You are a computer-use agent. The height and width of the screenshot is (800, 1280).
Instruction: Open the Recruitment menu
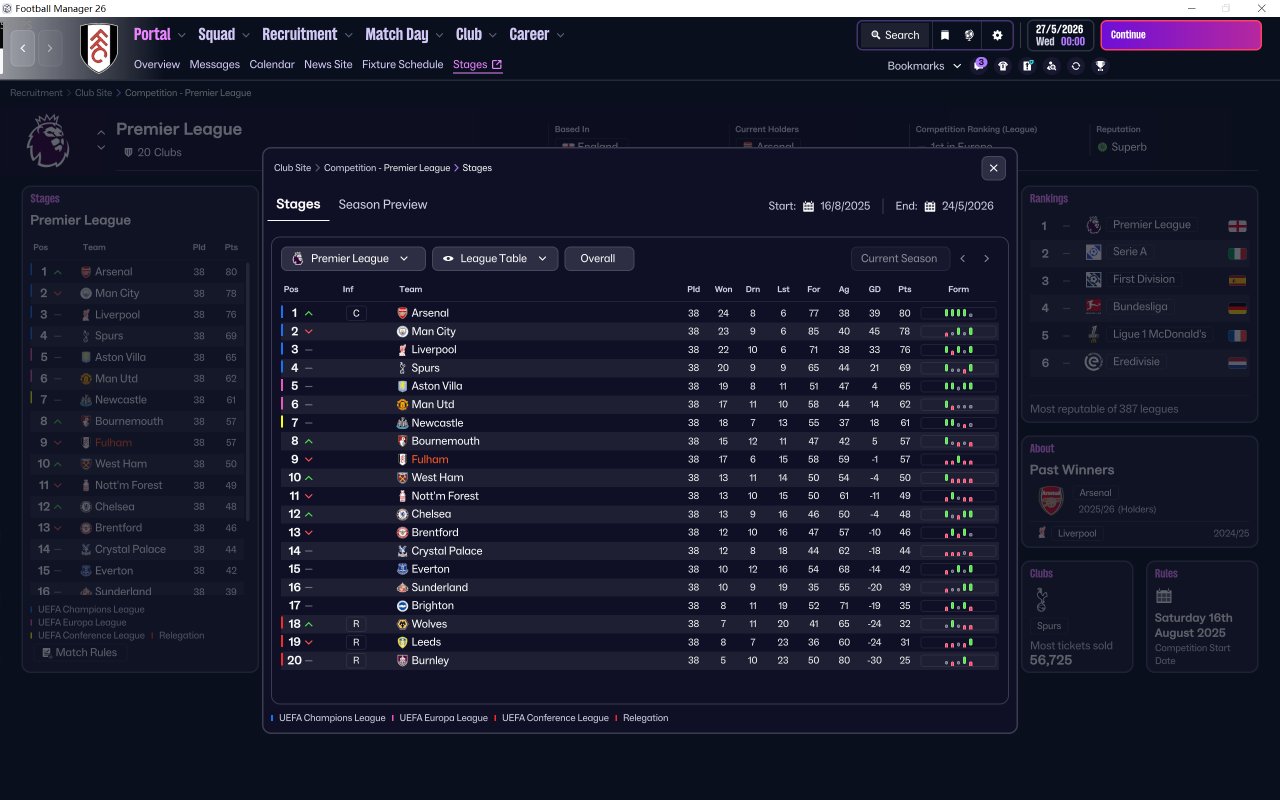click(x=308, y=34)
